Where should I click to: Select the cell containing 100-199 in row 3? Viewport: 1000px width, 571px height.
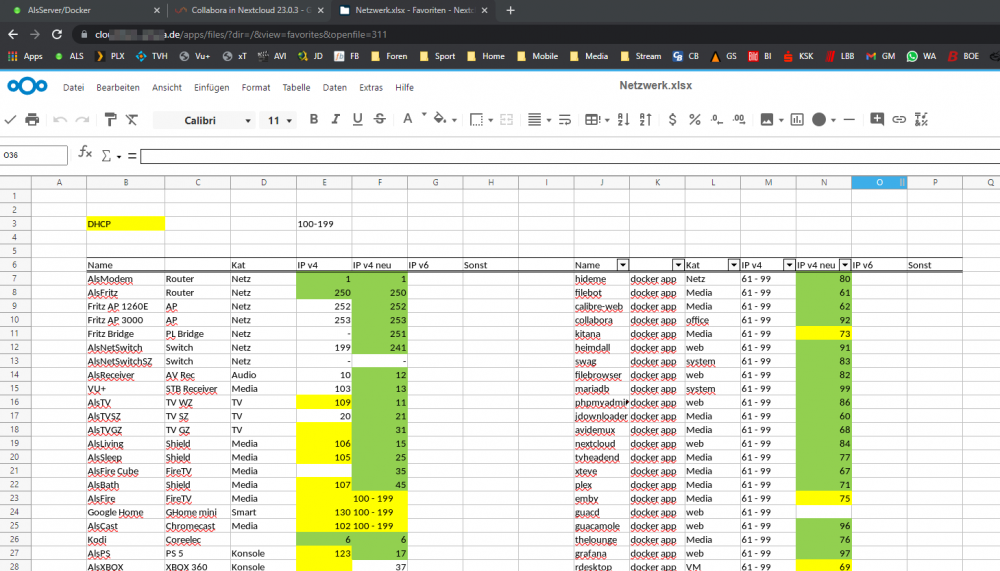[324, 224]
